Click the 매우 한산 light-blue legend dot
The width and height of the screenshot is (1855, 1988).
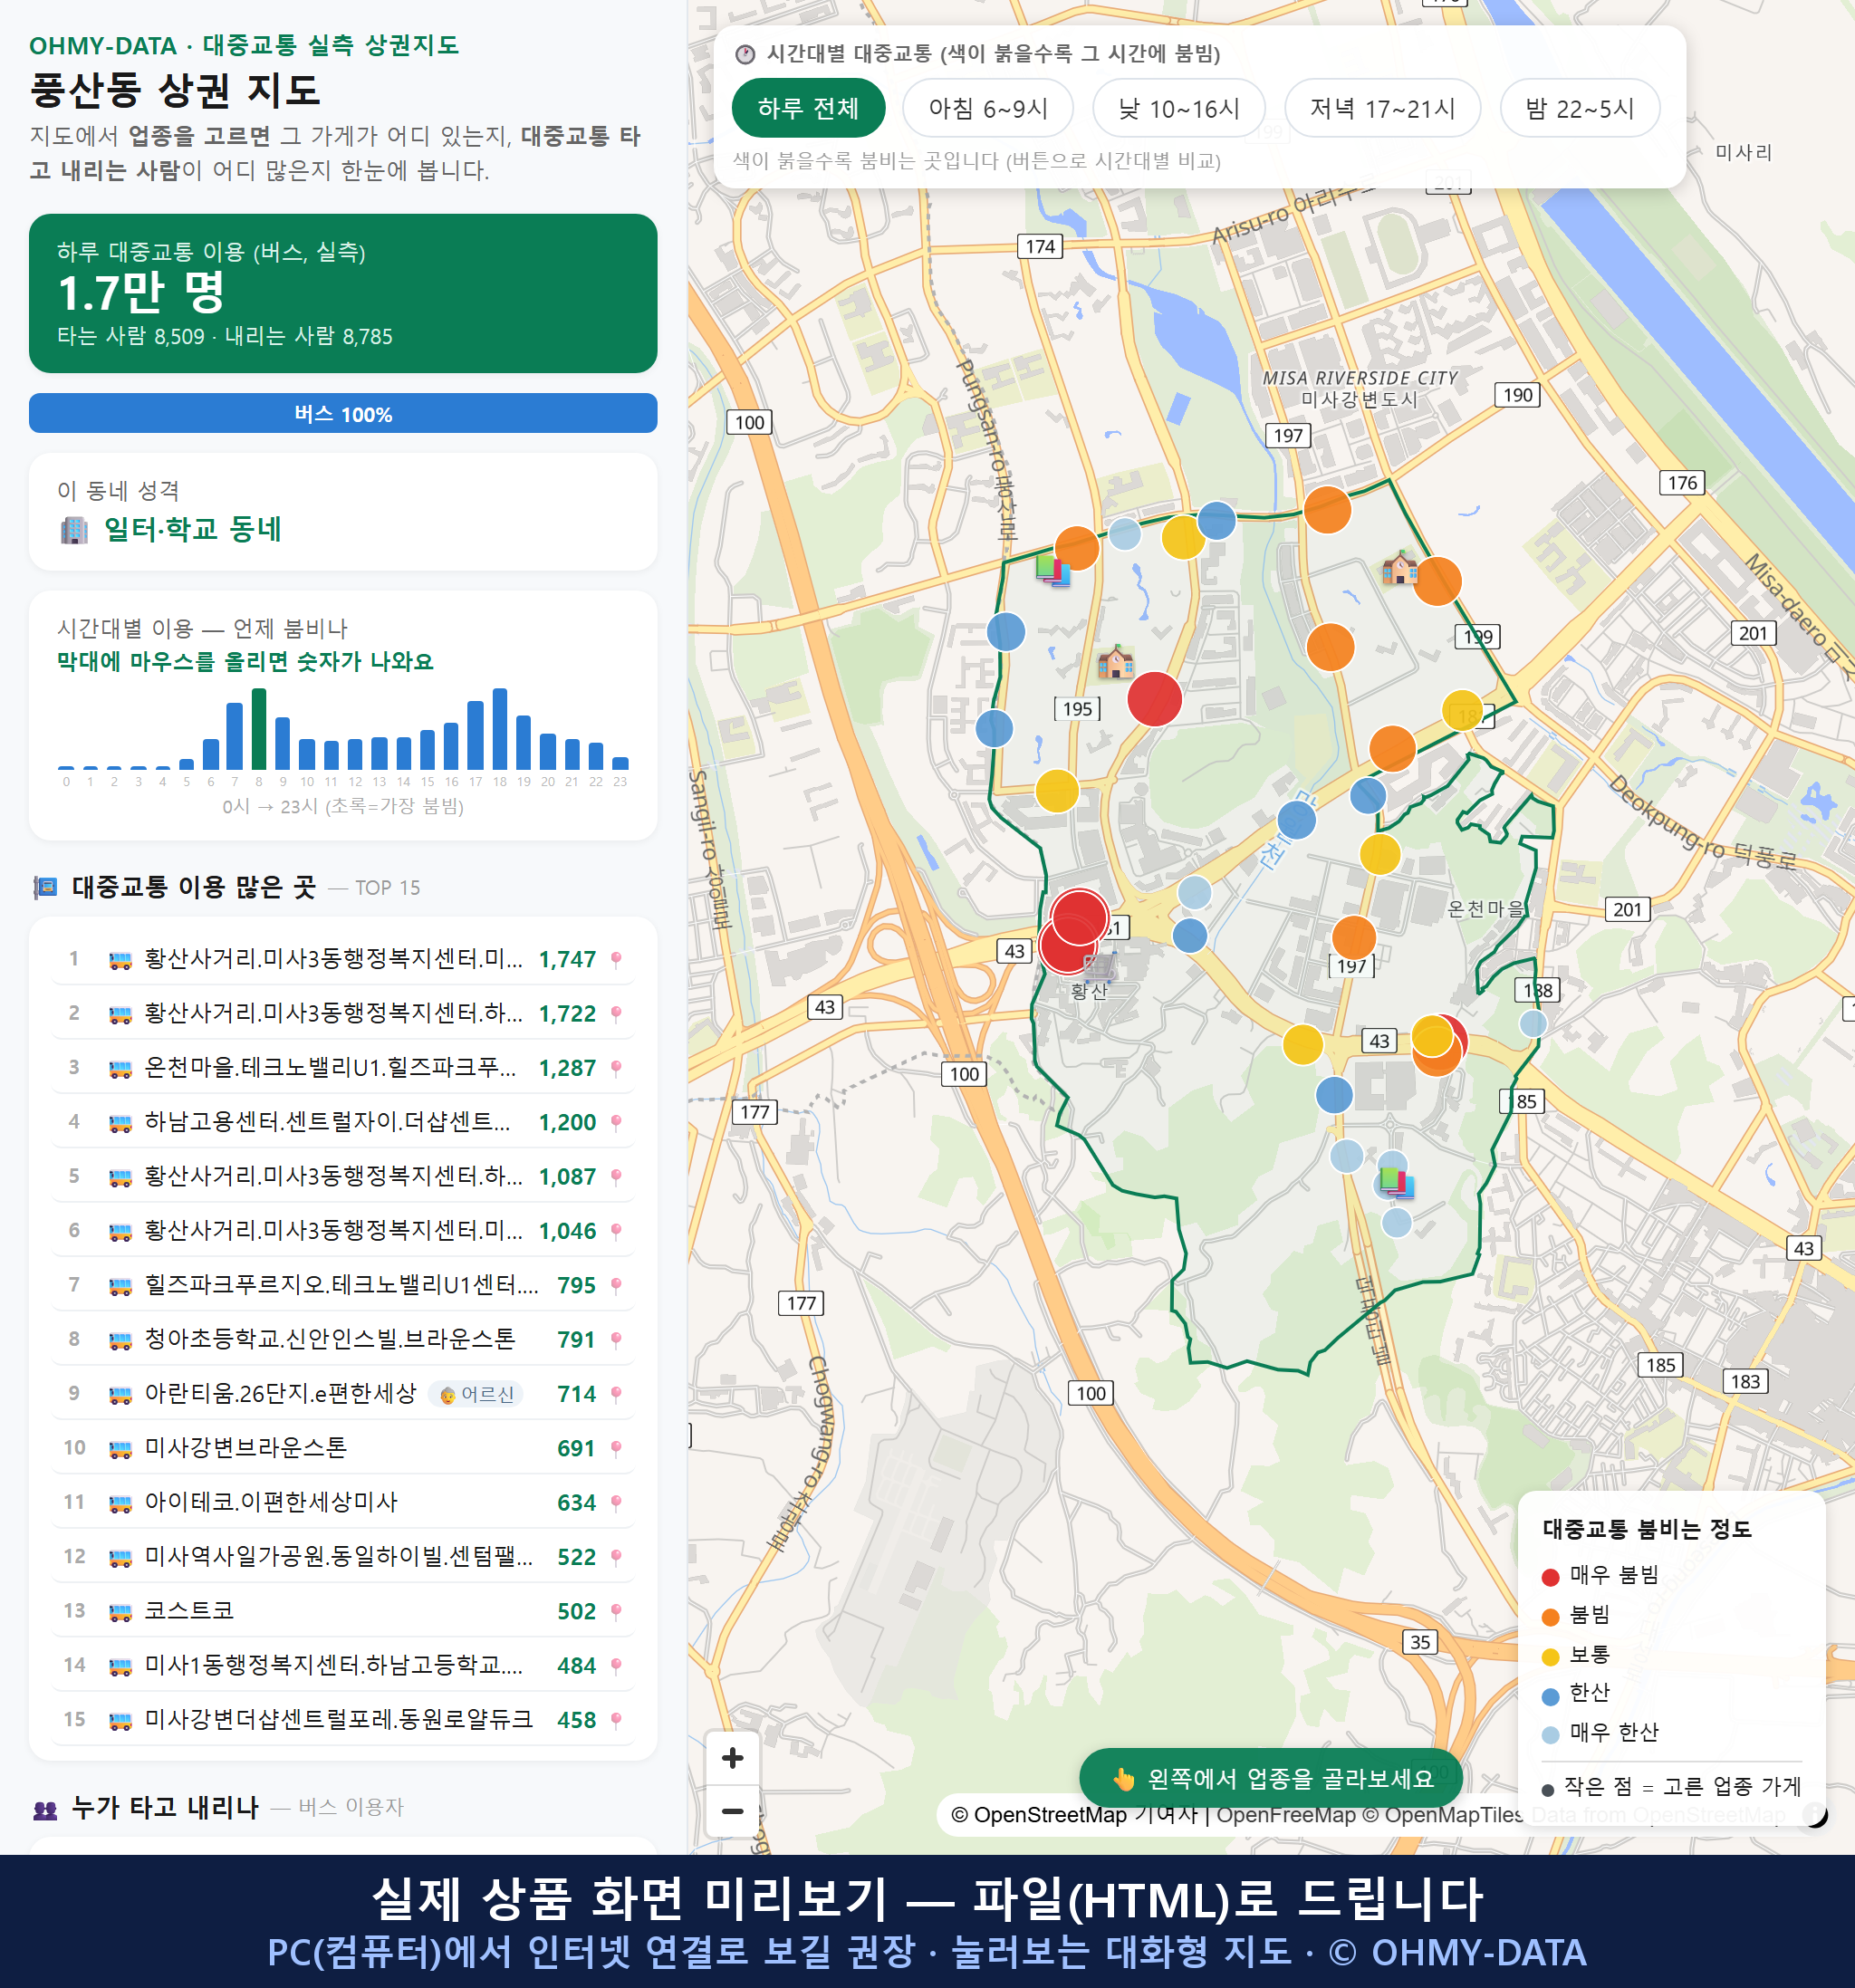click(x=1550, y=1735)
